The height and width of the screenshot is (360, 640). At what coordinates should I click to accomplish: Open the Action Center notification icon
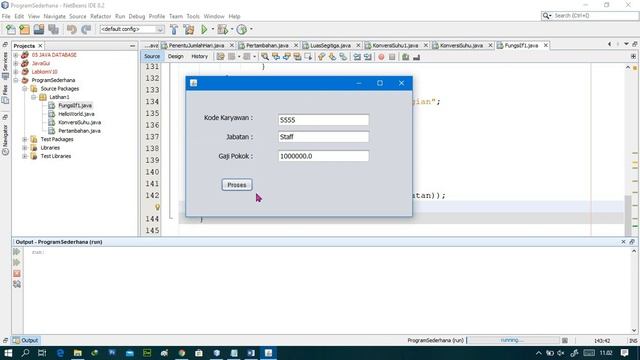click(x=624, y=353)
